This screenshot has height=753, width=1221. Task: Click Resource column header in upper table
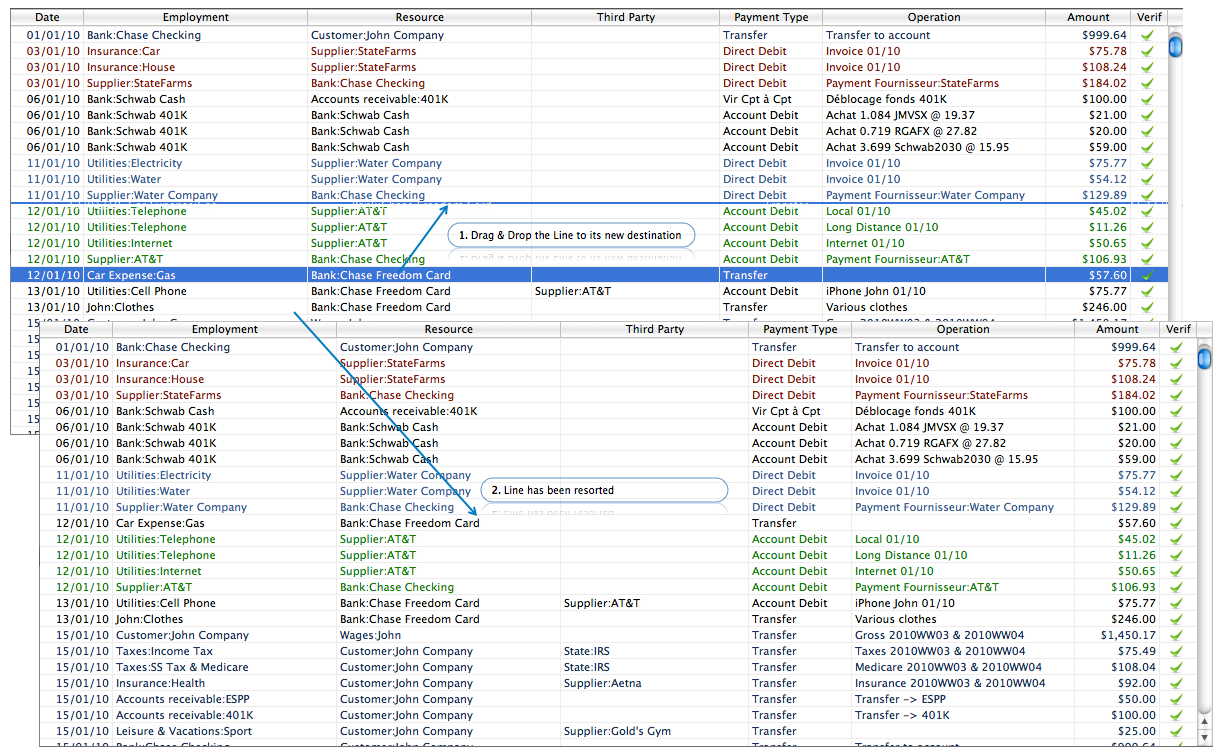[x=419, y=17]
